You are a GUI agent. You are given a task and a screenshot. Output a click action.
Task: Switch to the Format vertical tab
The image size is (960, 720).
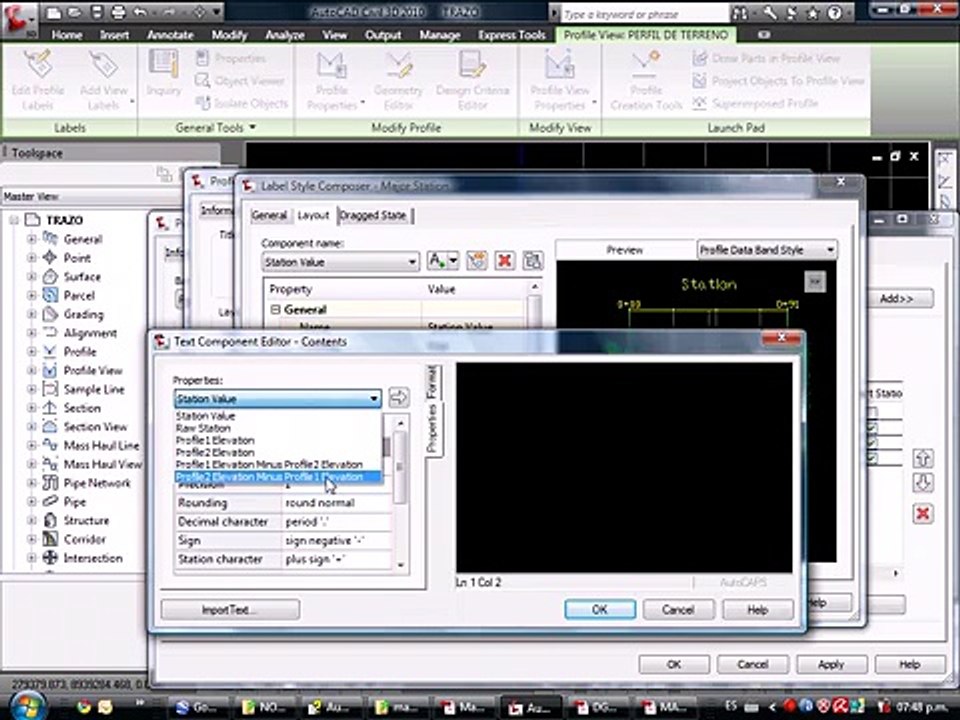click(x=432, y=382)
